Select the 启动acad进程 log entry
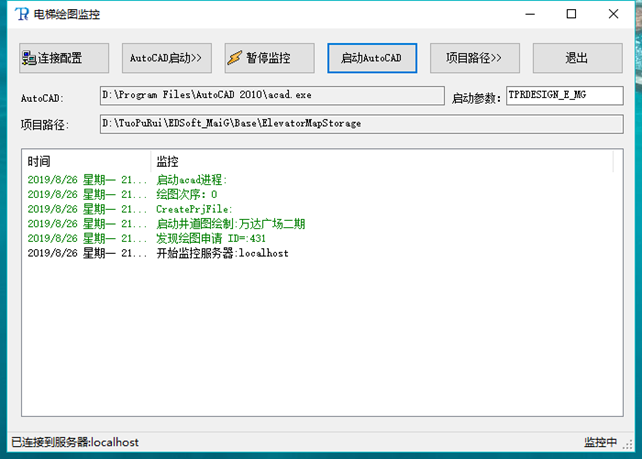 tap(192, 180)
